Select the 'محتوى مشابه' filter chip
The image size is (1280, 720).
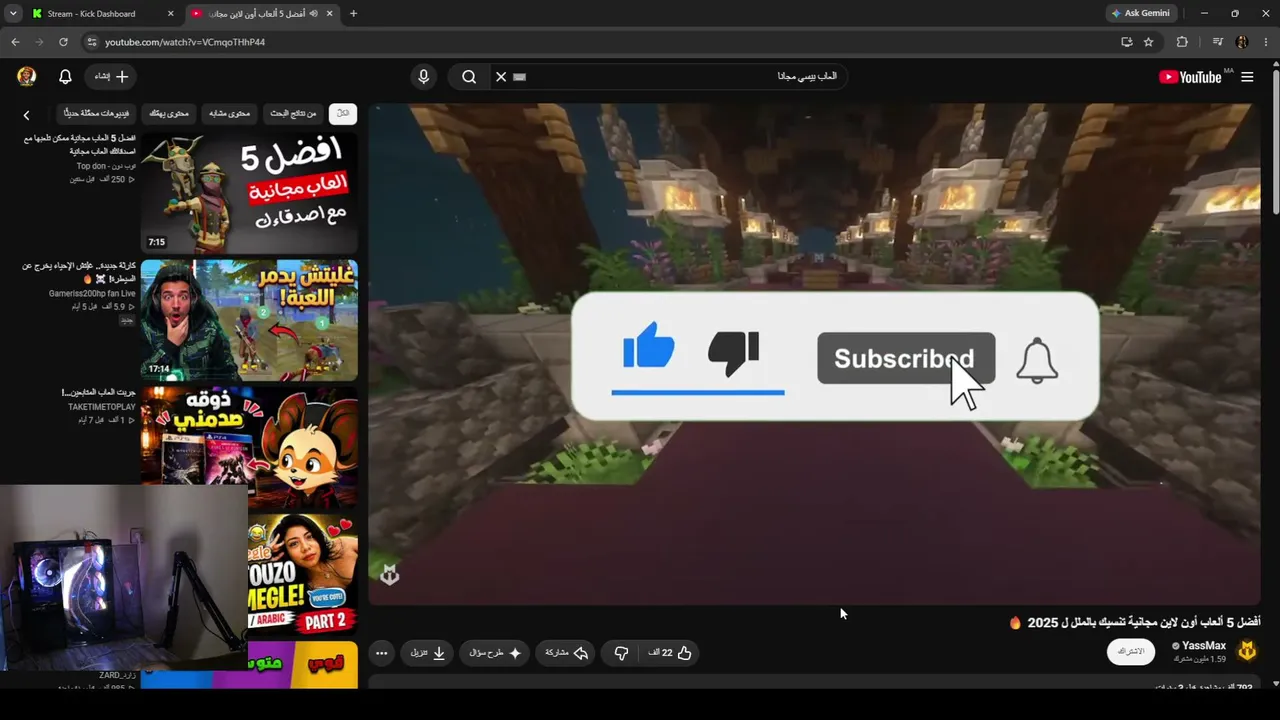[x=230, y=113]
